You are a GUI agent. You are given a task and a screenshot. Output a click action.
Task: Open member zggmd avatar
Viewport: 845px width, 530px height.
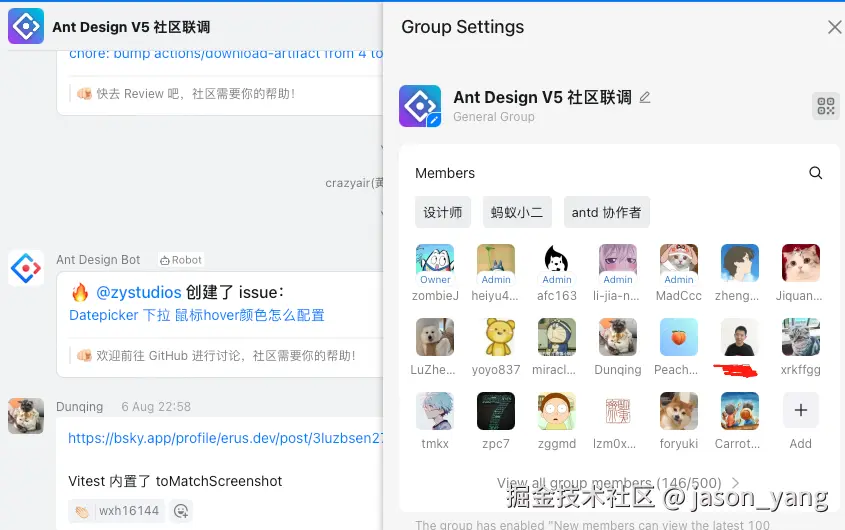coord(557,411)
